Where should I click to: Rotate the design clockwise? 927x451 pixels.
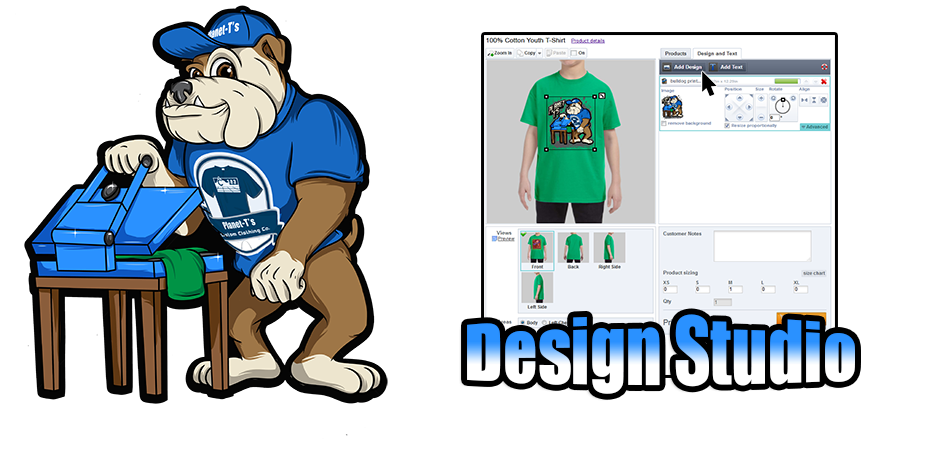793,98
